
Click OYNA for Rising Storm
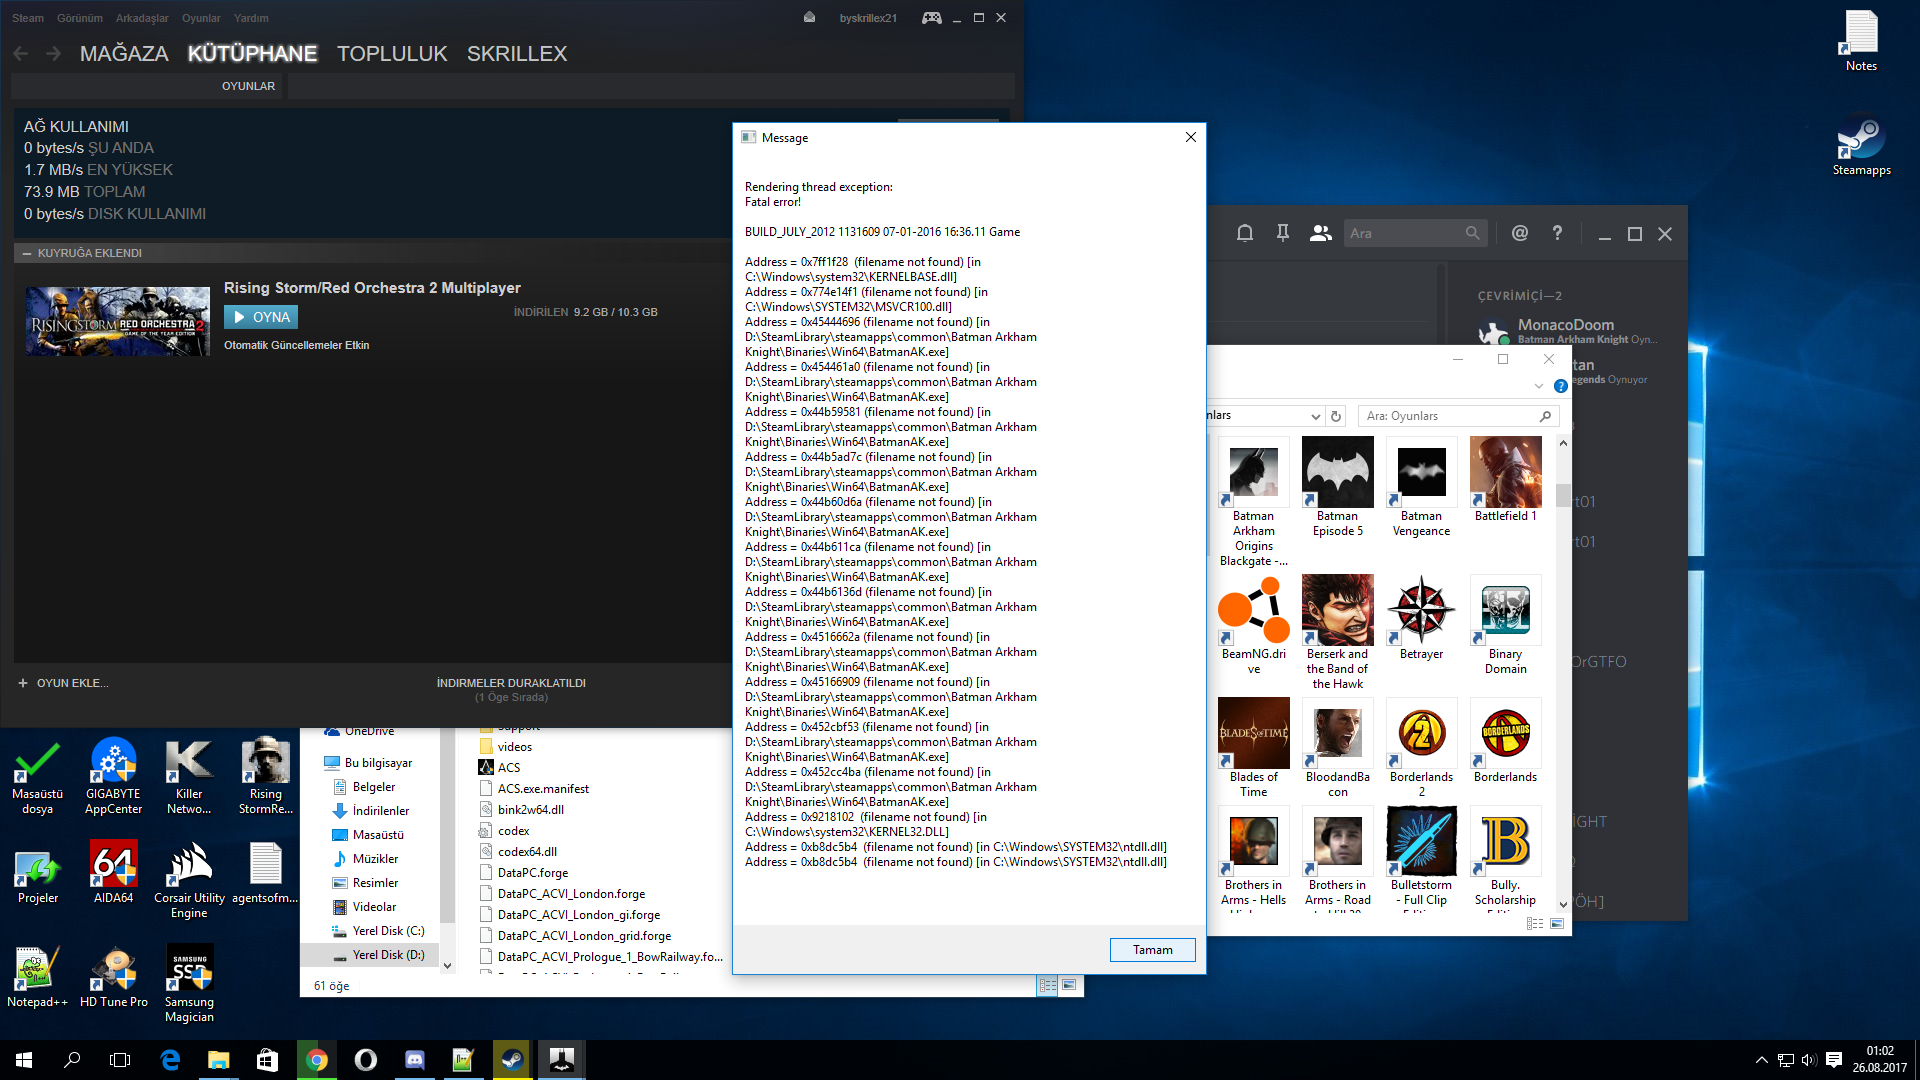(261, 317)
